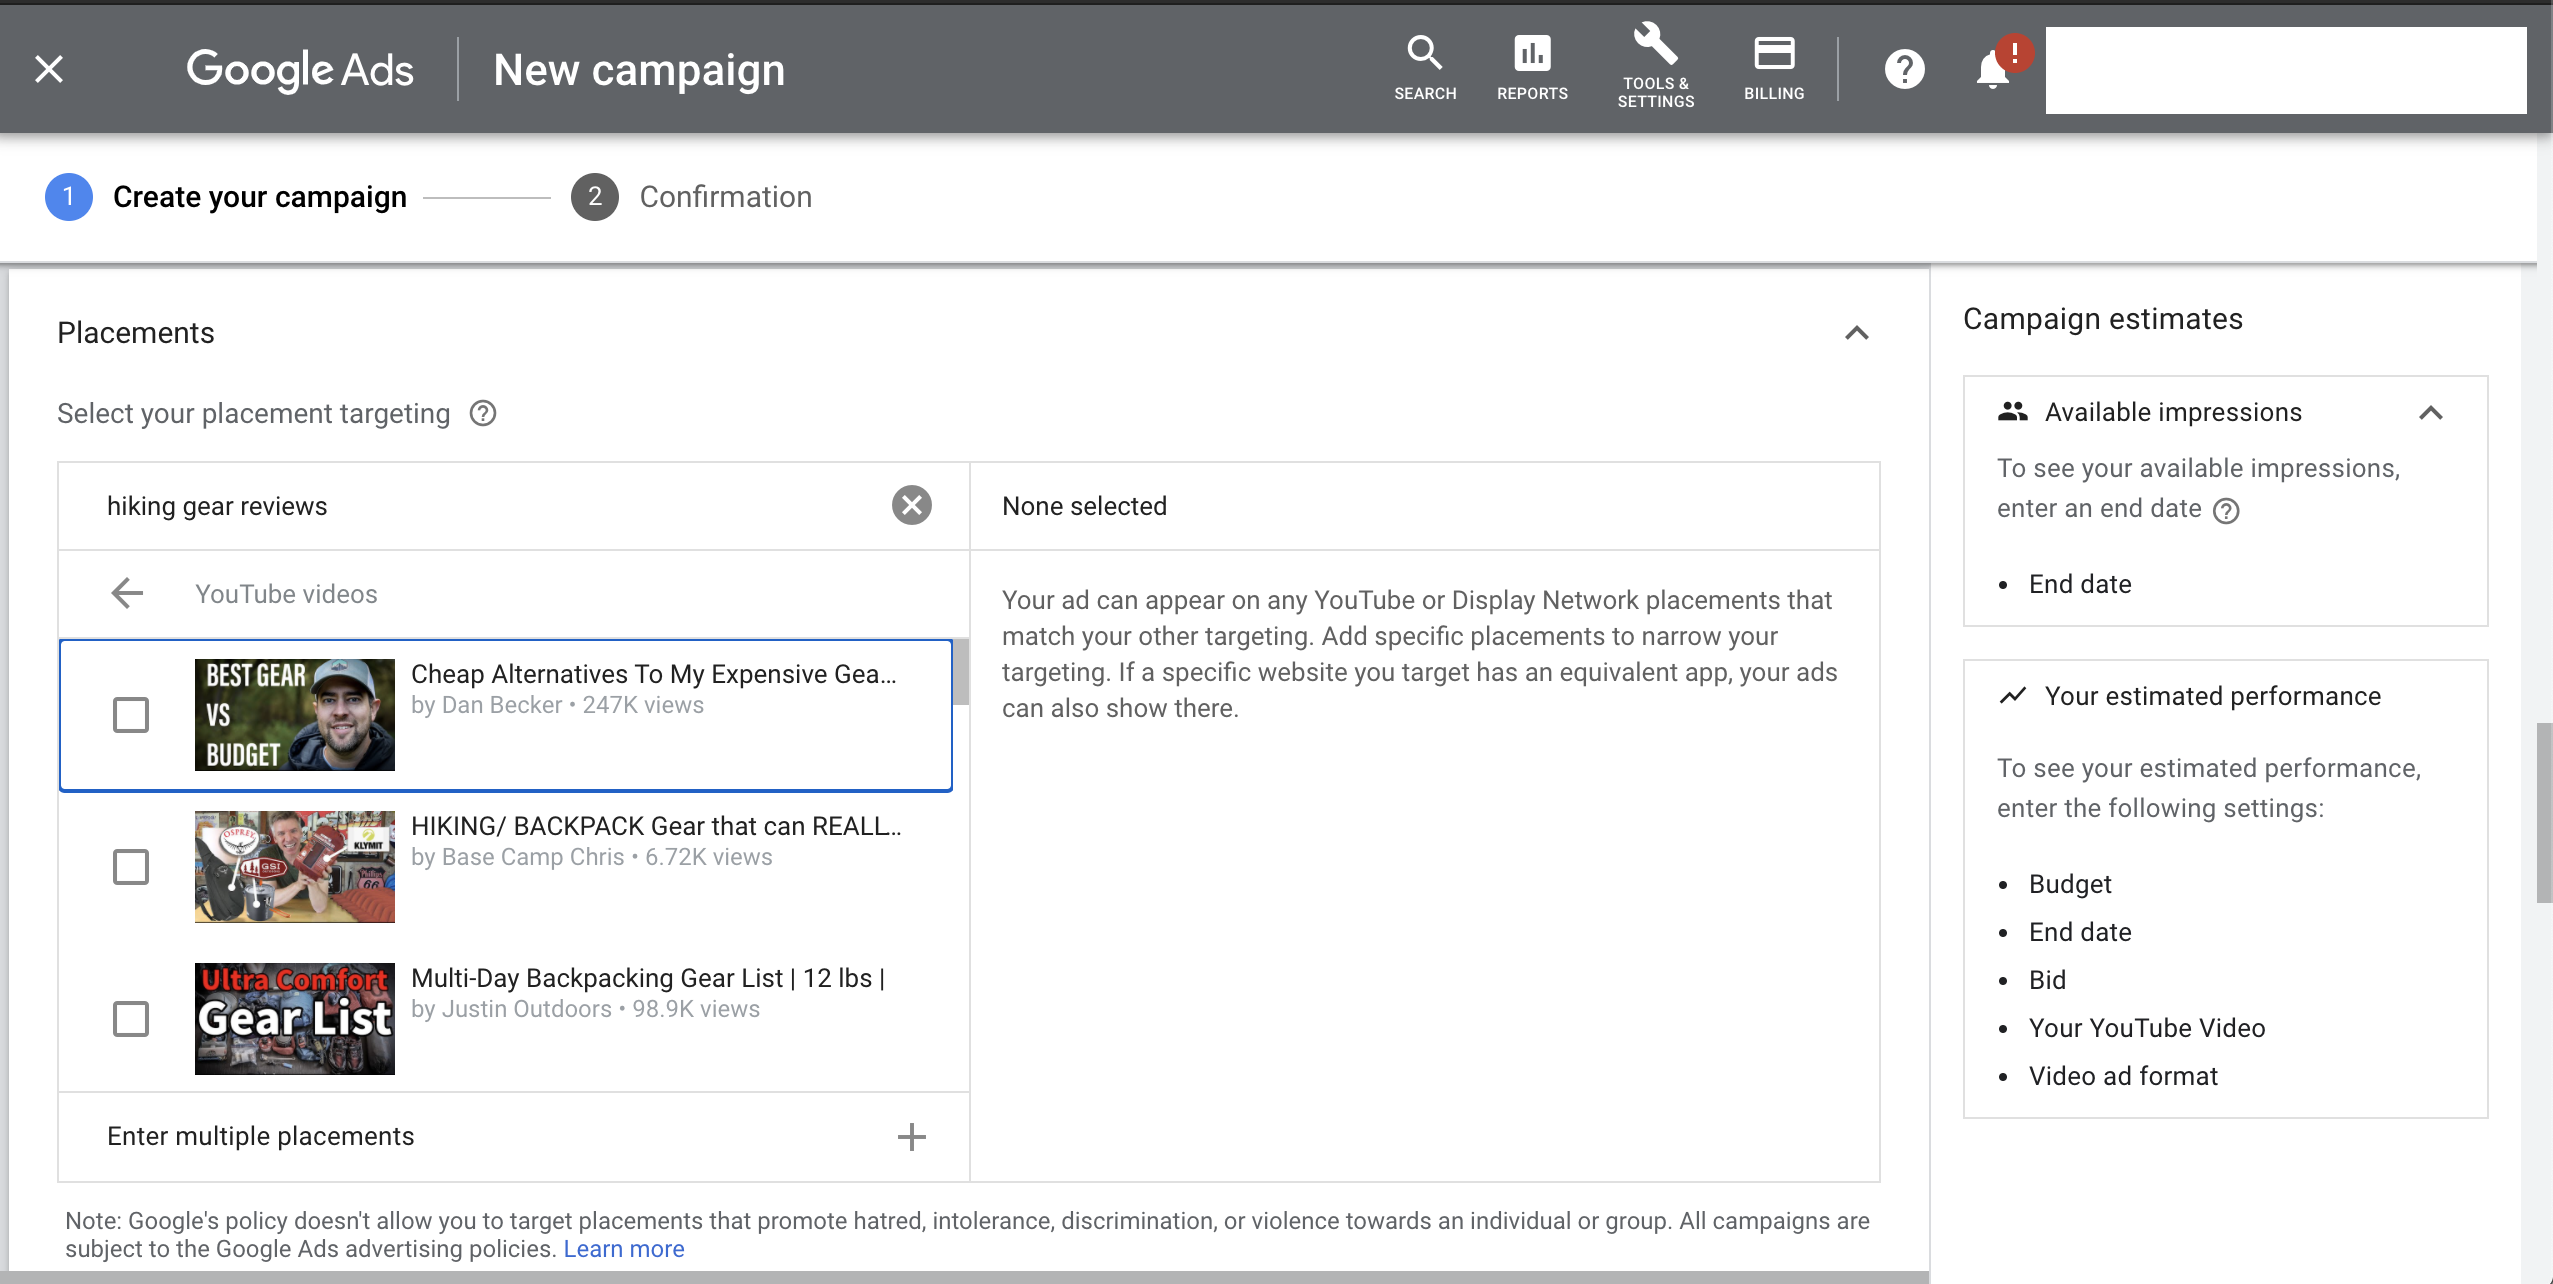Go back from YouTube videos list

tap(127, 593)
